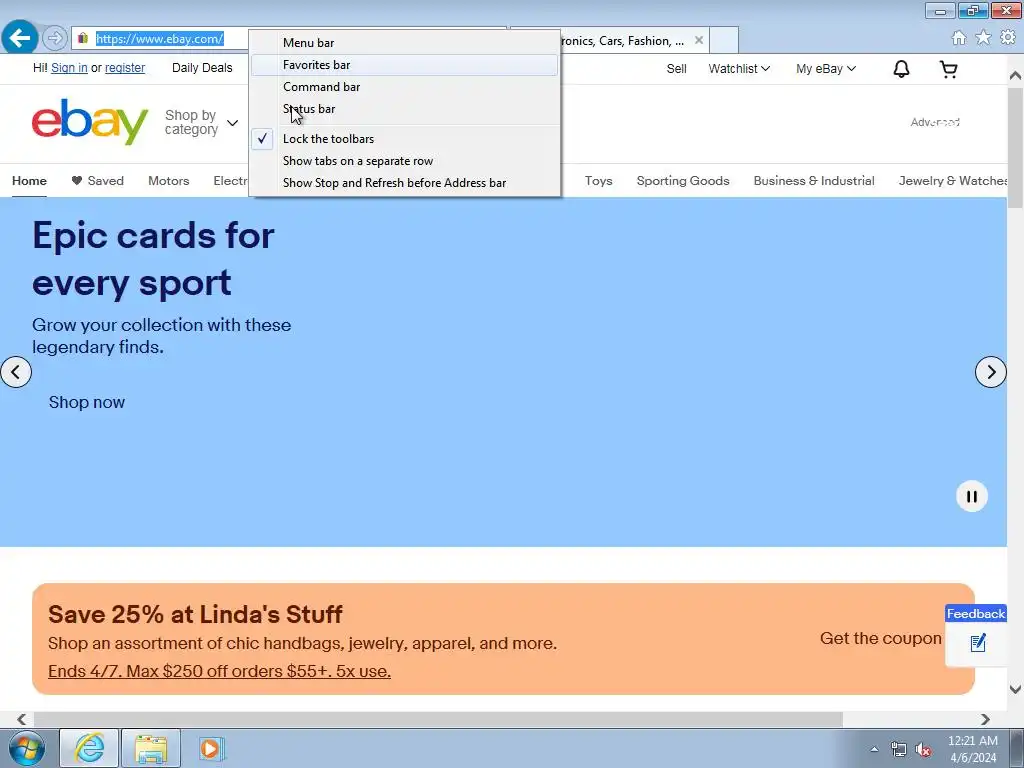
Task: Click the horizontal scrollbar left arrow
Action: 22,720
